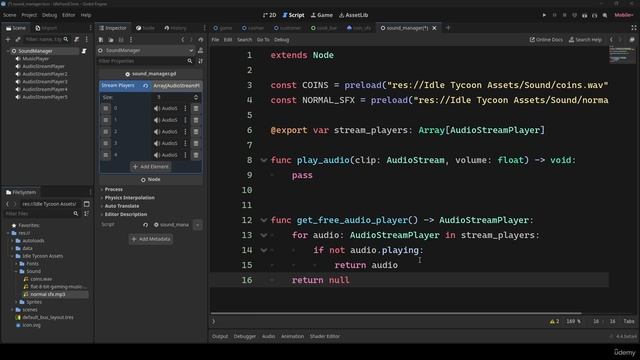The image size is (640, 360).
Task: Delete array element 4 with trash icon
Action: coord(196,155)
